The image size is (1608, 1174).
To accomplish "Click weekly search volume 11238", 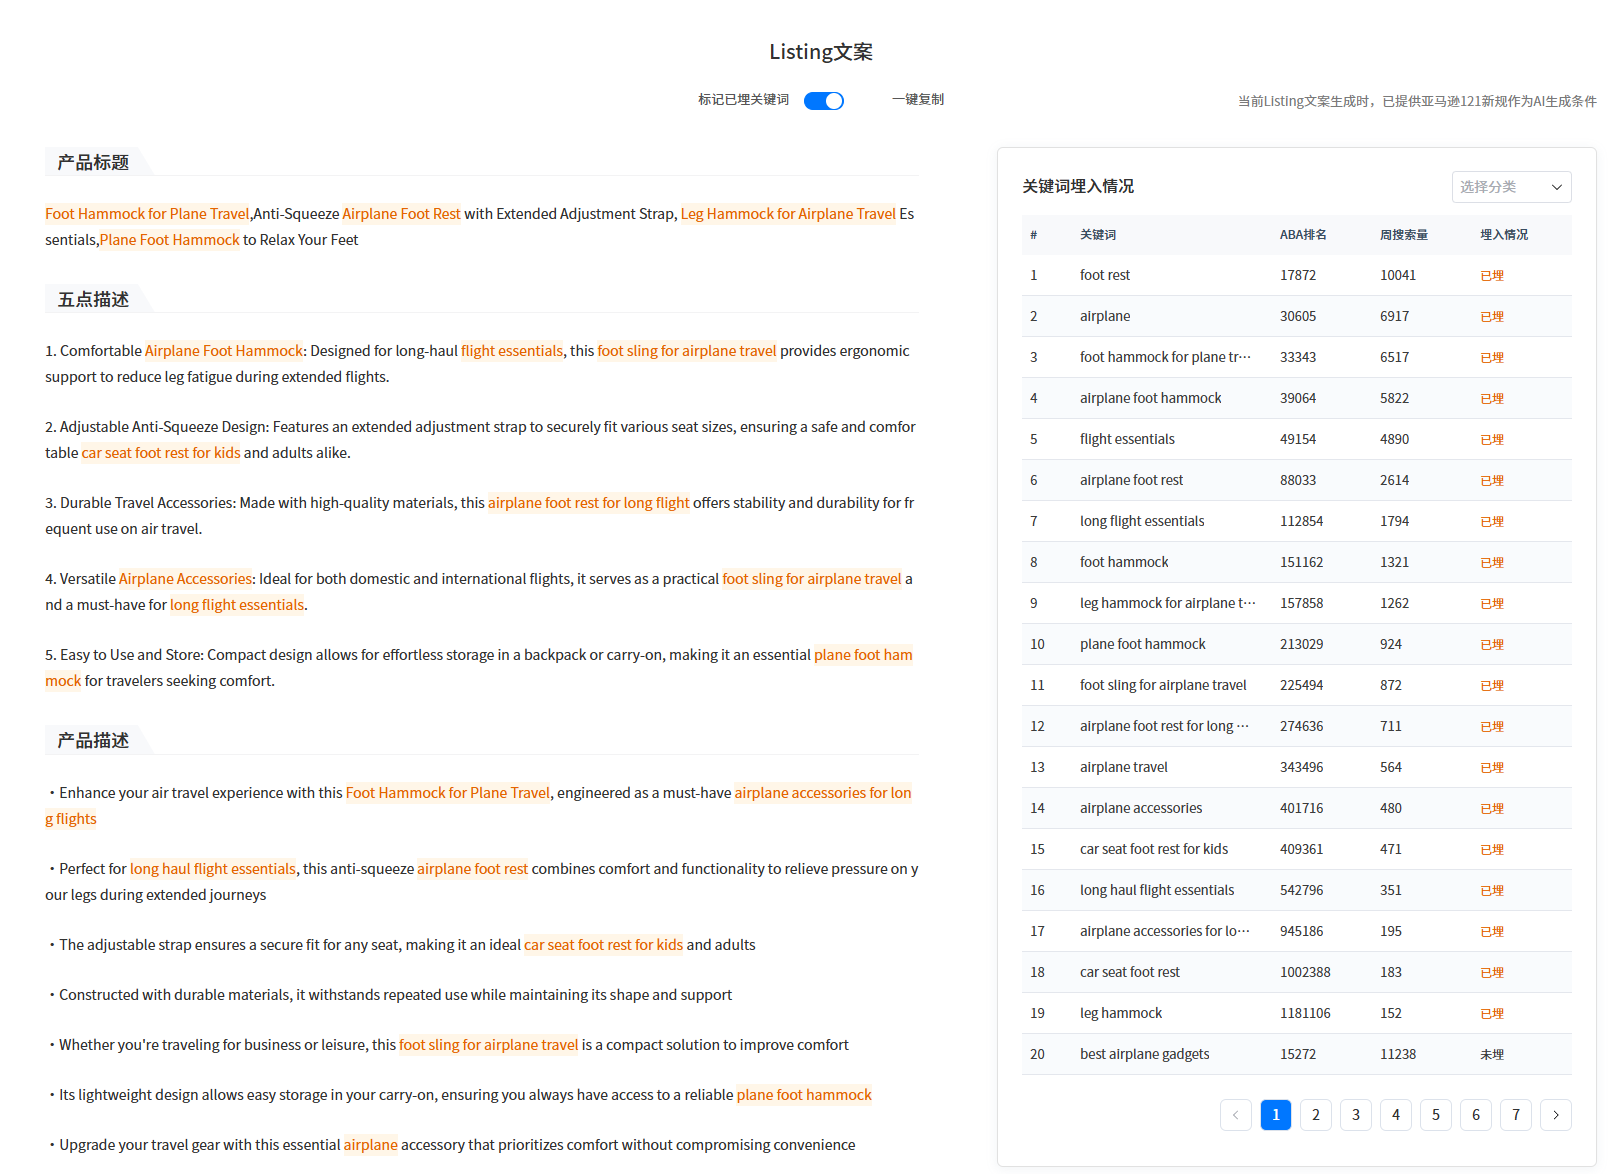I will [x=1398, y=1054].
